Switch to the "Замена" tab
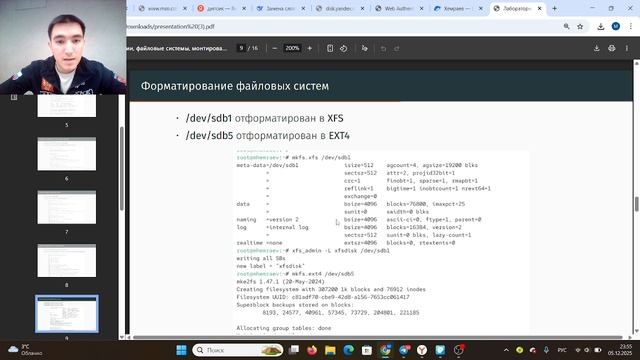This screenshot has width=640, height=360. click(280, 8)
